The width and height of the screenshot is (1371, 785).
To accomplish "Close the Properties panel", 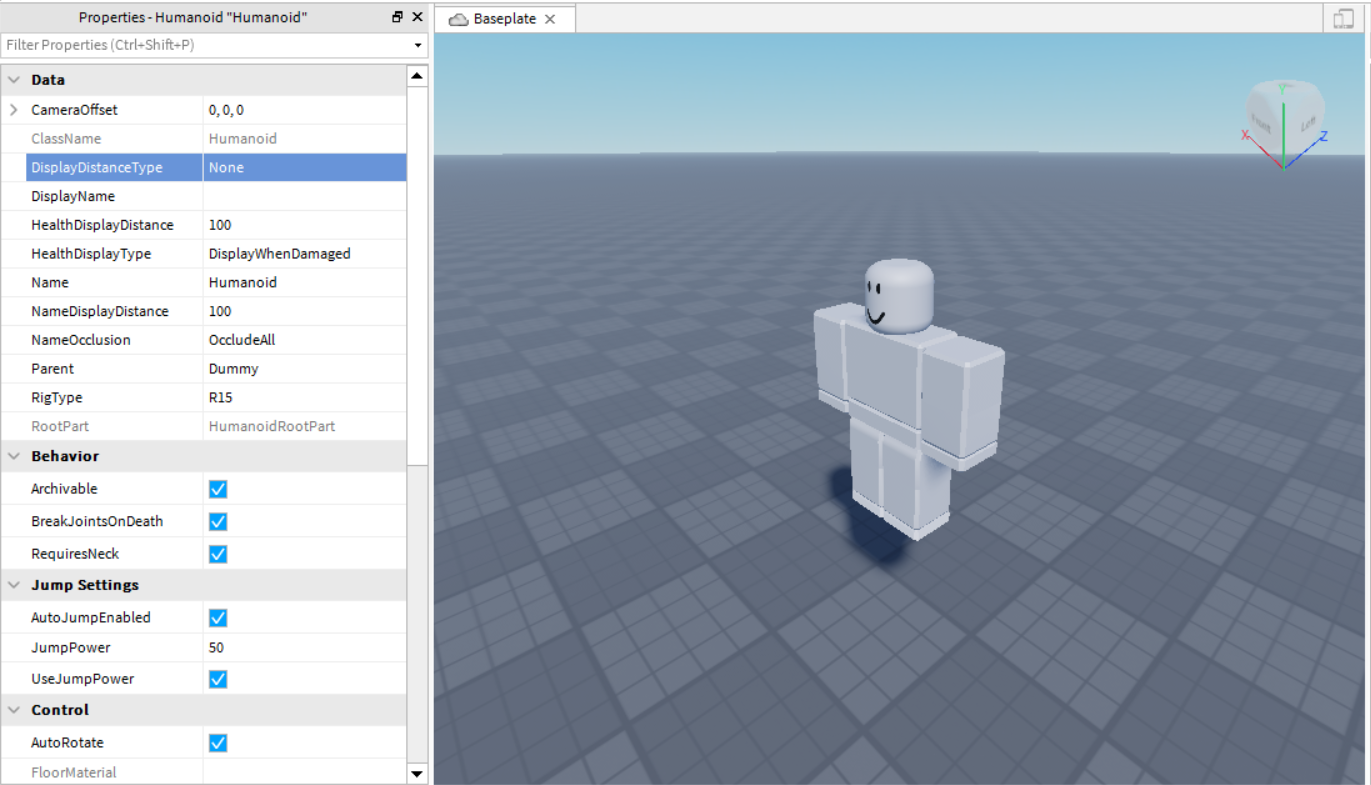I will (417, 17).
